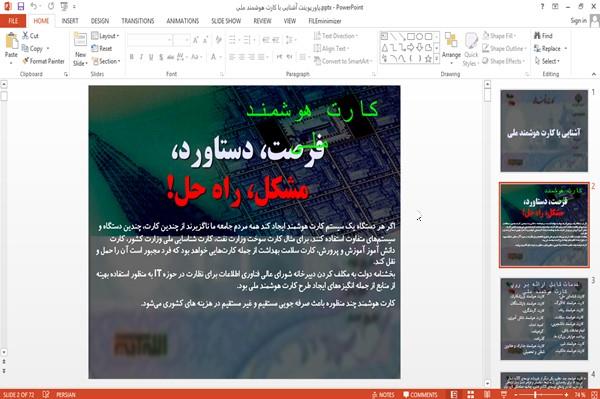Switch to the SLIDE SHOW tab
600x399 pixels.
click(226, 21)
